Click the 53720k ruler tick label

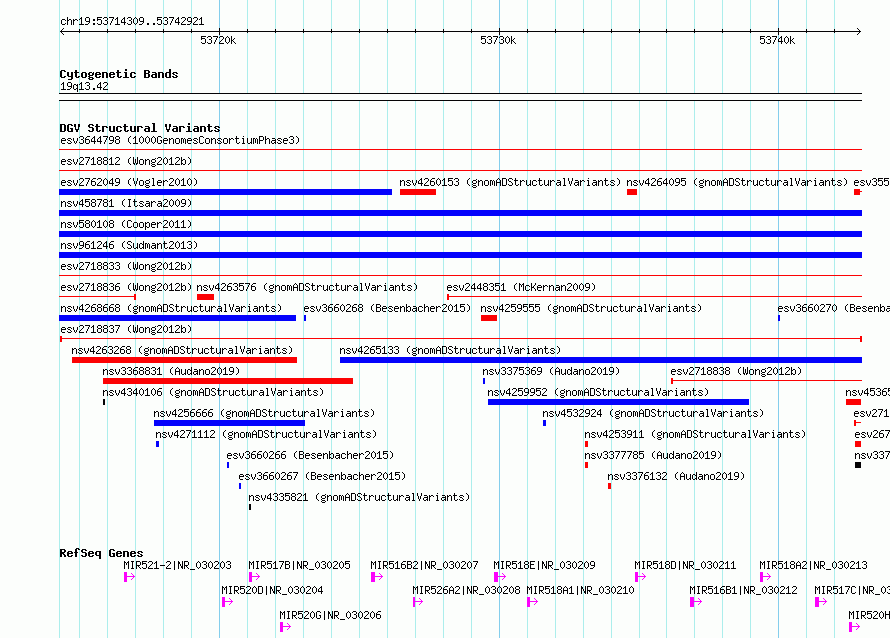[218, 40]
